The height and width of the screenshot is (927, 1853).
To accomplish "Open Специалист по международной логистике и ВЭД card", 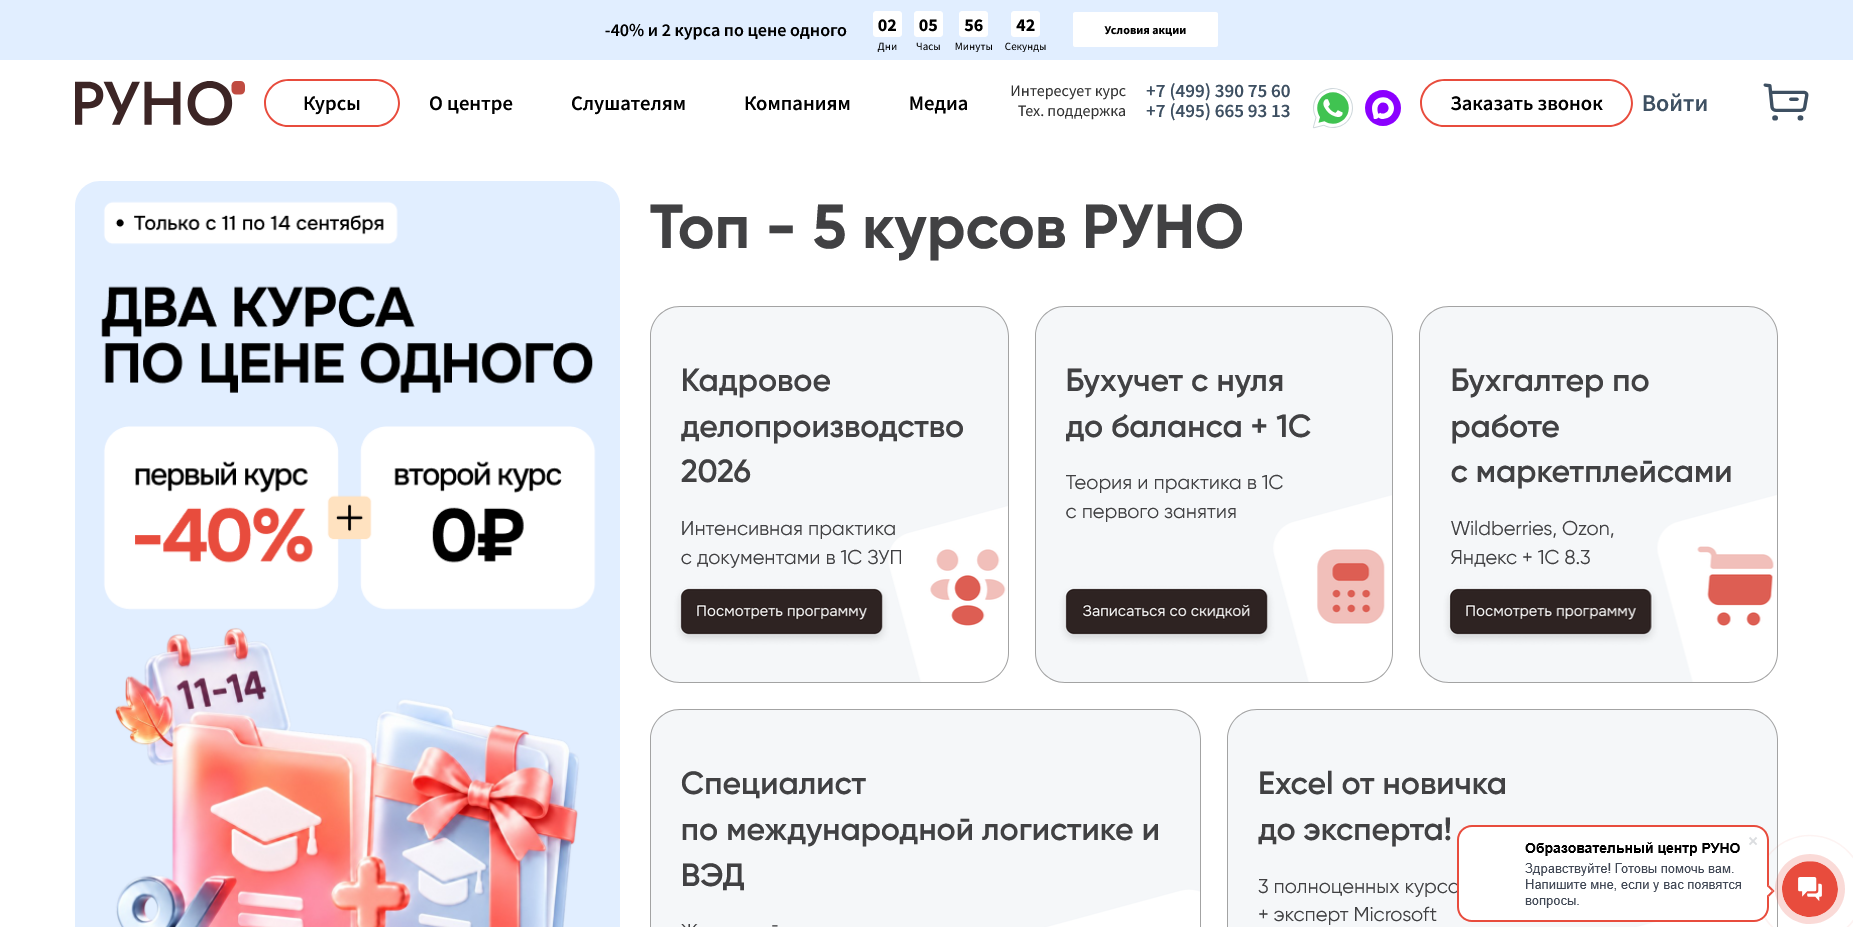I will pos(925,818).
